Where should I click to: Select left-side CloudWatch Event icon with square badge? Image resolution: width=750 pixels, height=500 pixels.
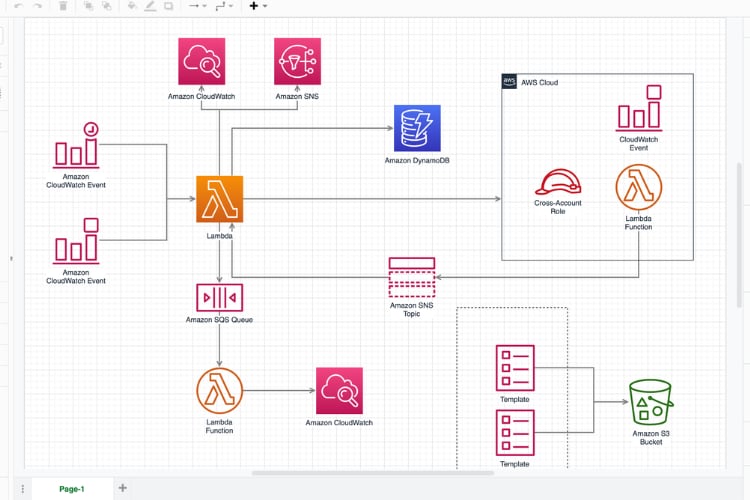pyautogui.click(x=76, y=241)
